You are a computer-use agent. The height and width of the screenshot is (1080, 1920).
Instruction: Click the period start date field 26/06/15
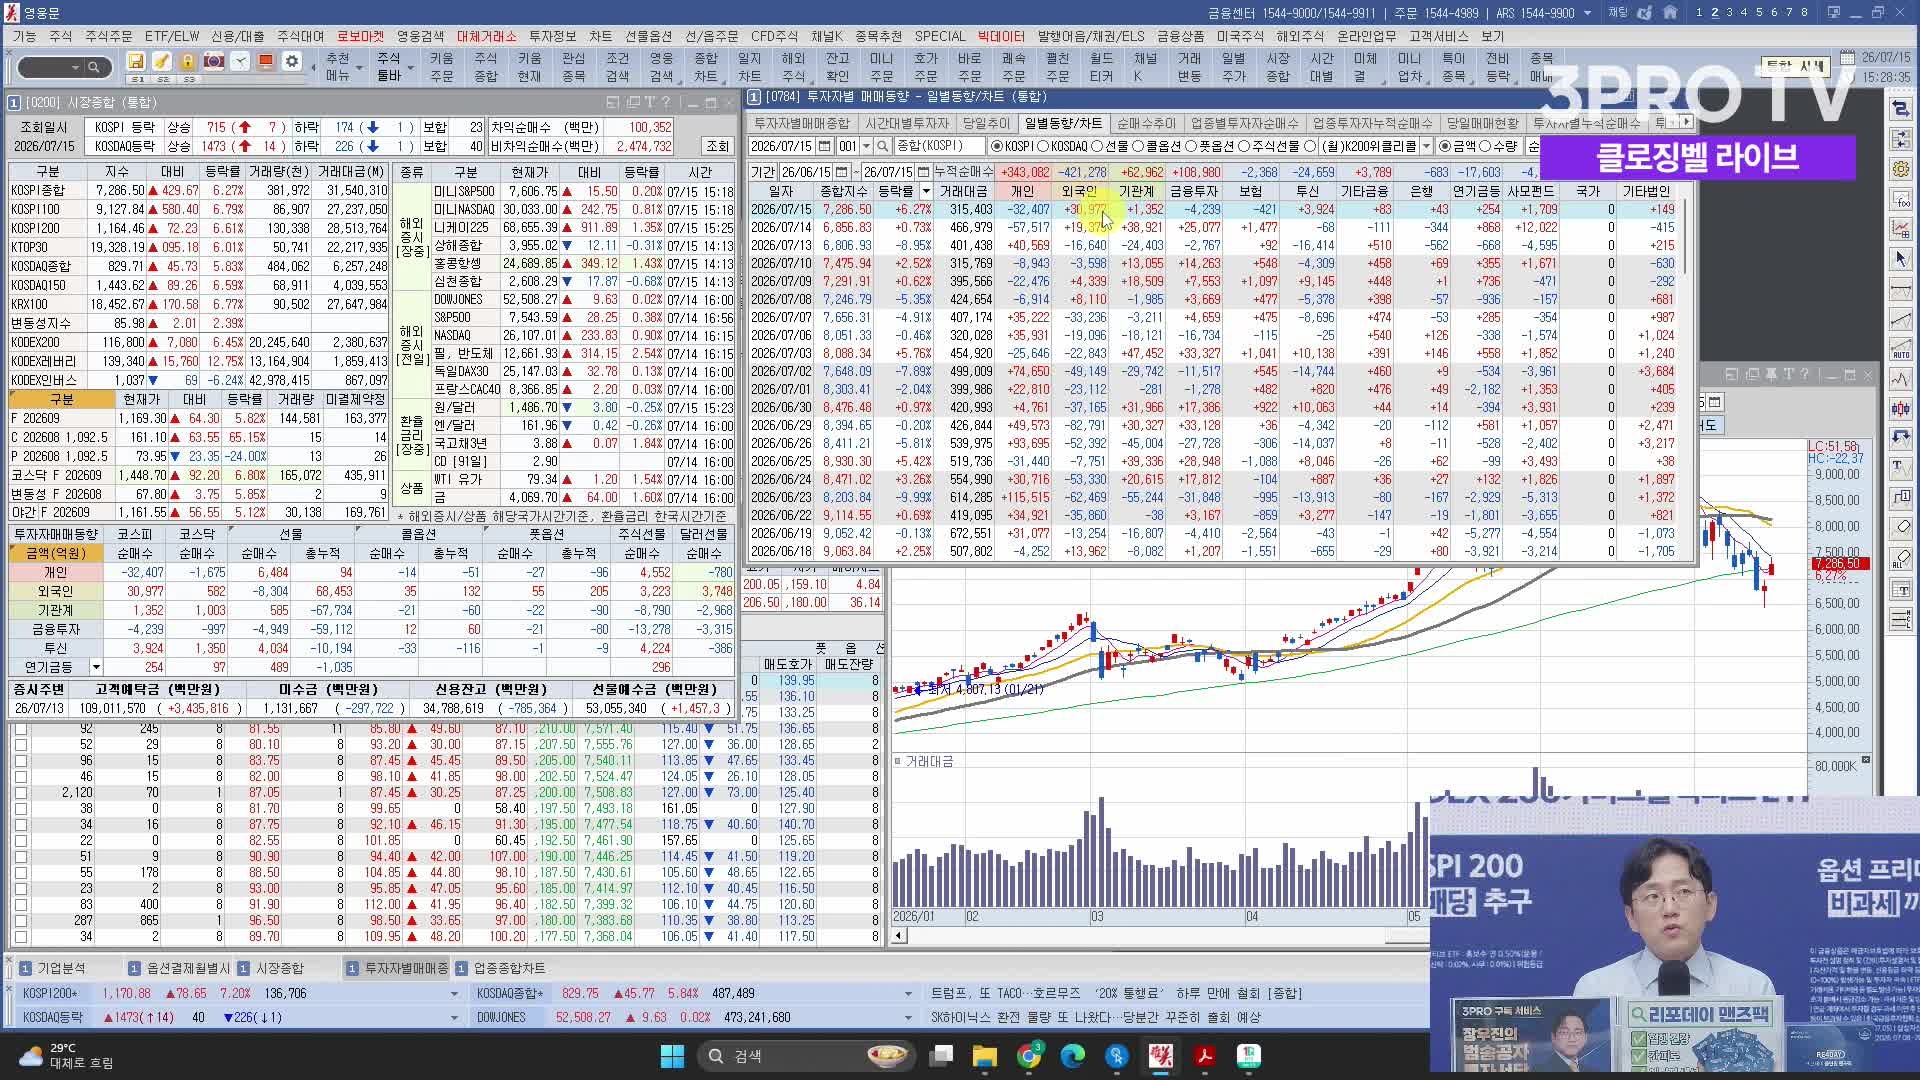tap(805, 172)
